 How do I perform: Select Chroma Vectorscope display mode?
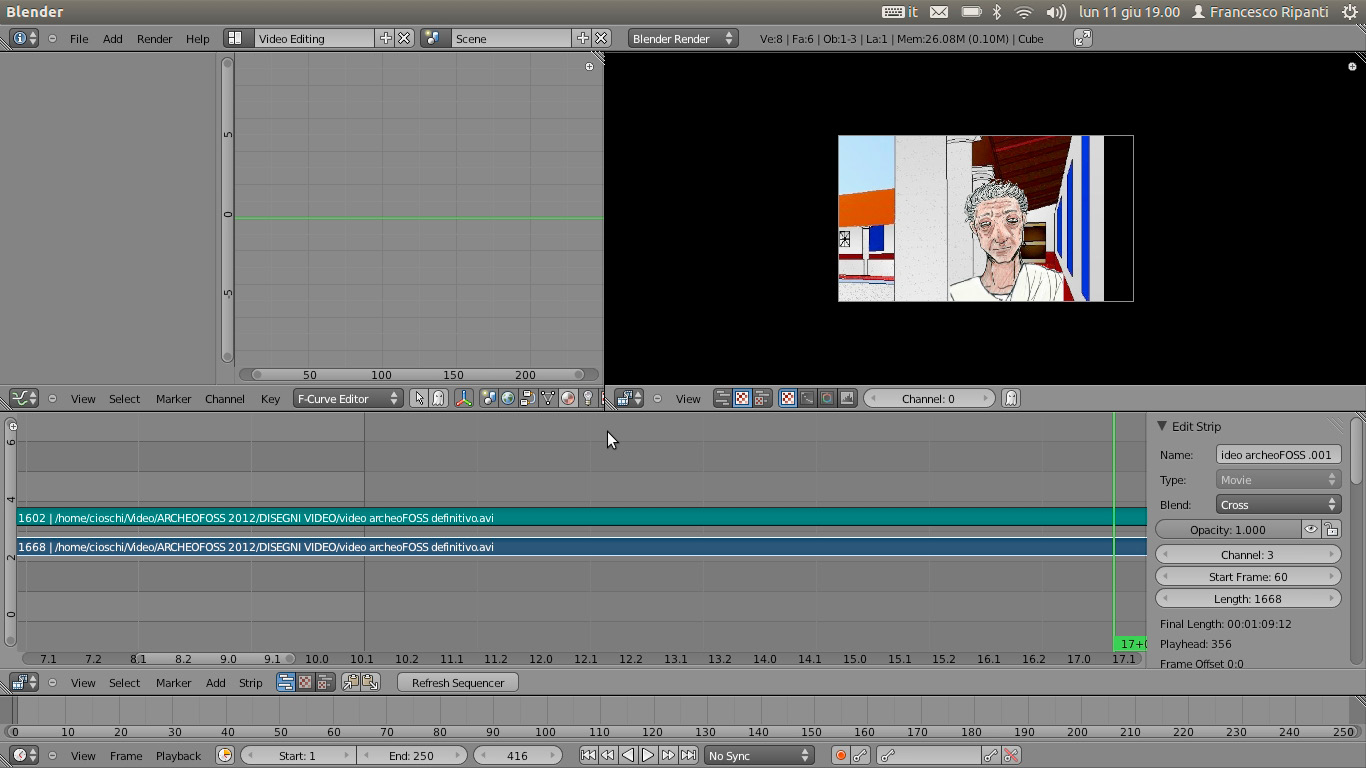[x=827, y=398]
